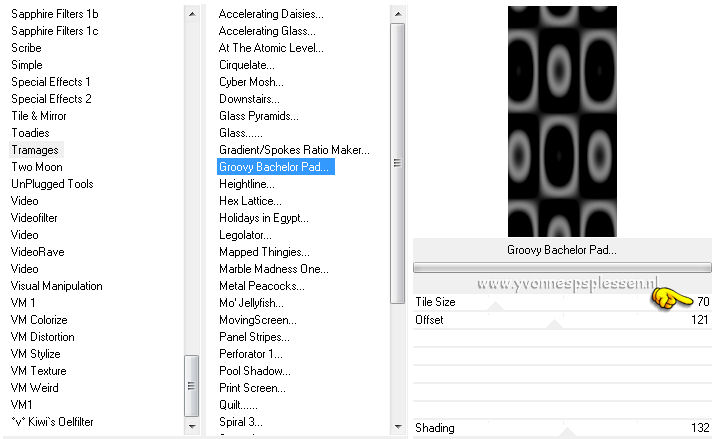The width and height of the screenshot is (714, 439).
Task: Pick the Quilt filter
Action: (238, 405)
